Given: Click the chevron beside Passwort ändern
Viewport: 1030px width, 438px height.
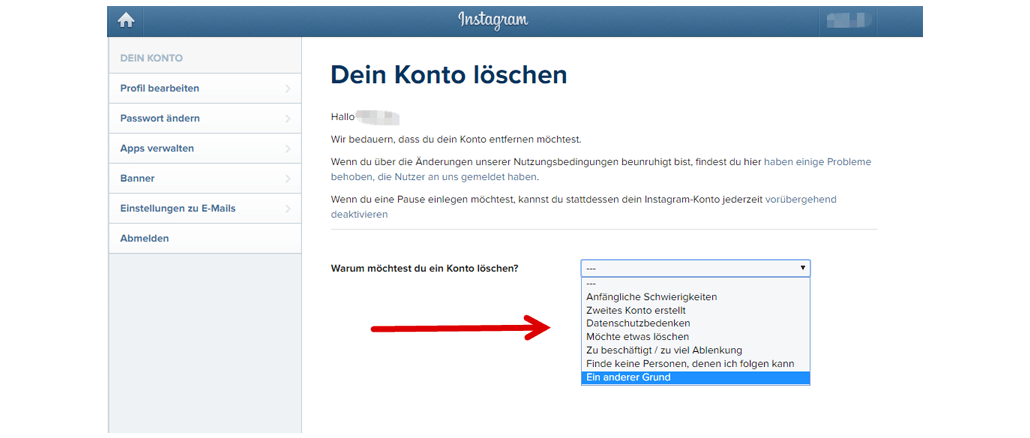Looking at the screenshot, I should 288,119.
